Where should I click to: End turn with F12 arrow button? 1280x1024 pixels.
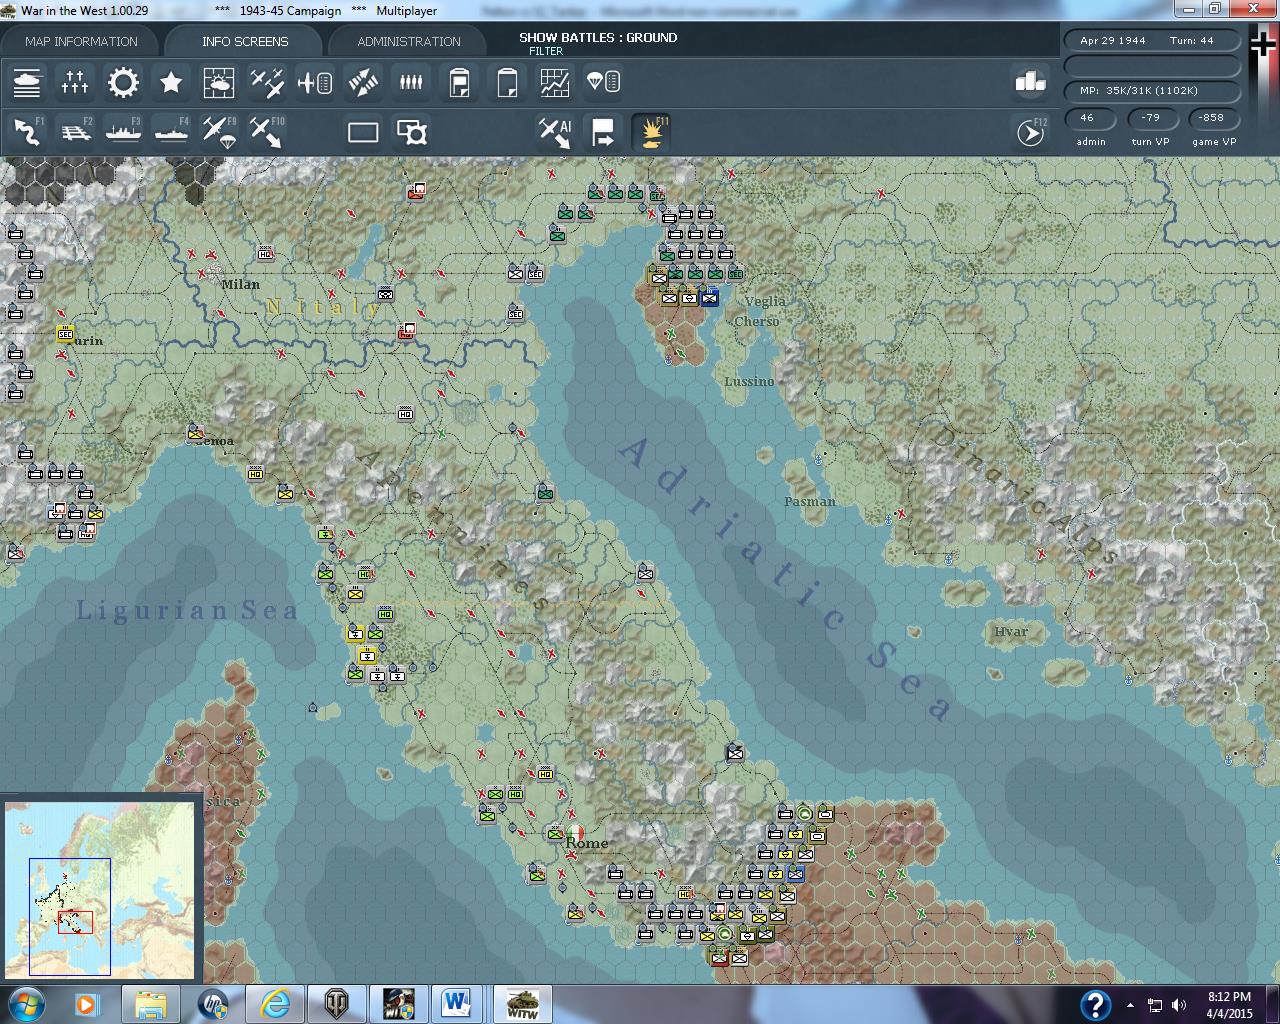[1031, 132]
